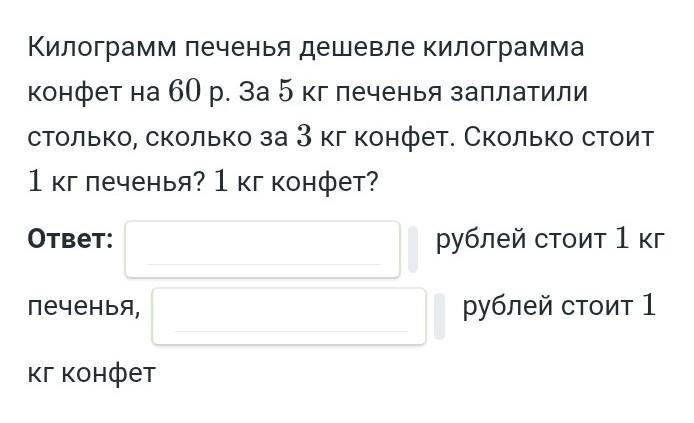Click the gray bar beside the first answer field
694x423 pixels.
(x=412, y=248)
